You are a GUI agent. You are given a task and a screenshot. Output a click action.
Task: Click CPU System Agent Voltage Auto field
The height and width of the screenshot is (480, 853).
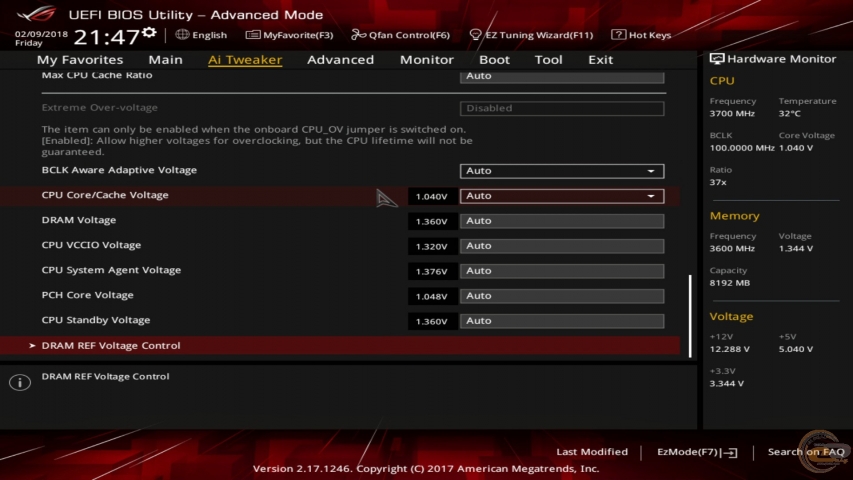(x=562, y=271)
